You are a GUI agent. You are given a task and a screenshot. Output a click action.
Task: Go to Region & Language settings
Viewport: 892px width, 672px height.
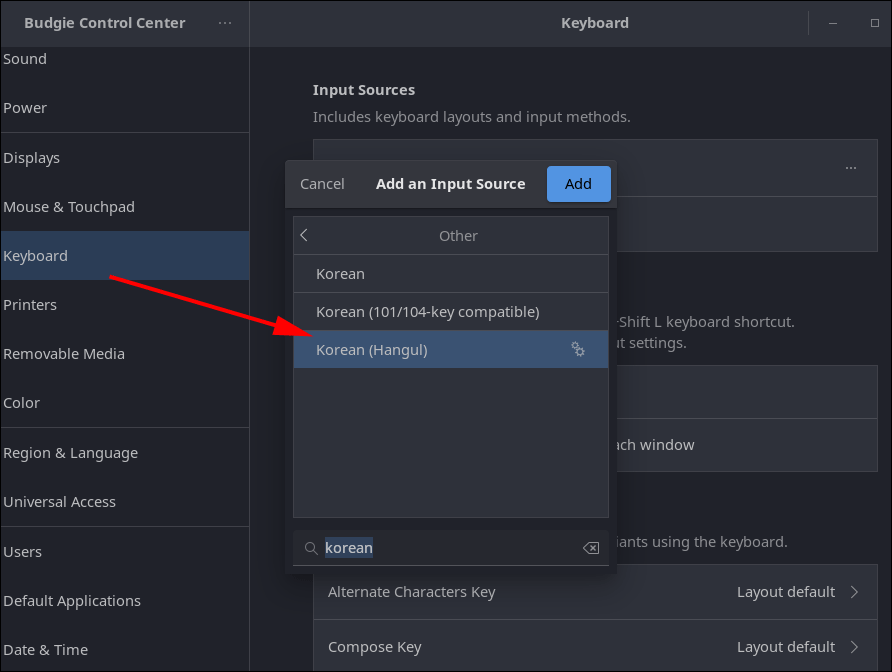125,453
